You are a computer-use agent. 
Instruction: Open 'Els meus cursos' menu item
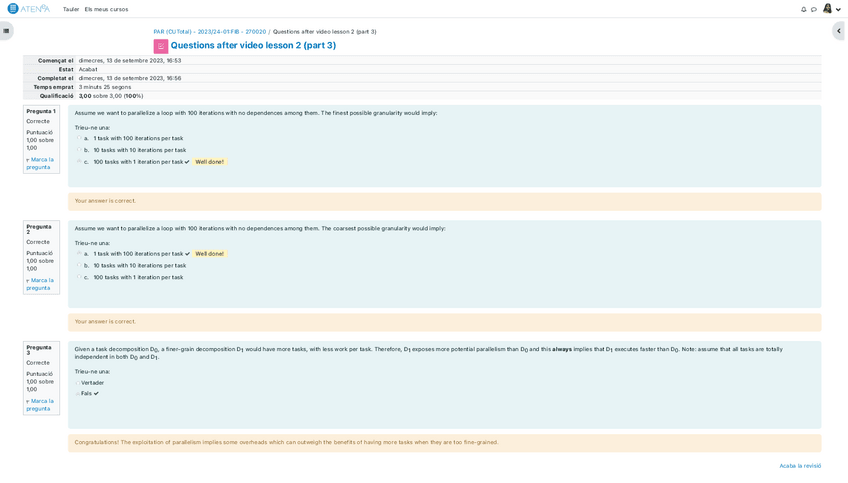[106, 10]
